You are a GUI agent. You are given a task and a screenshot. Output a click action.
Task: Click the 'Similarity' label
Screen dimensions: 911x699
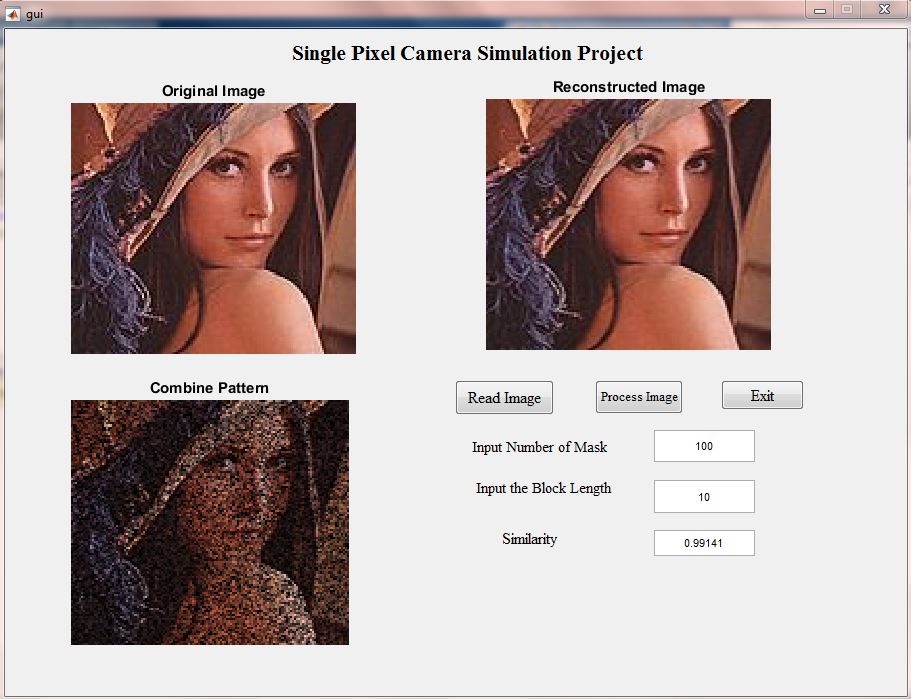pyautogui.click(x=529, y=539)
